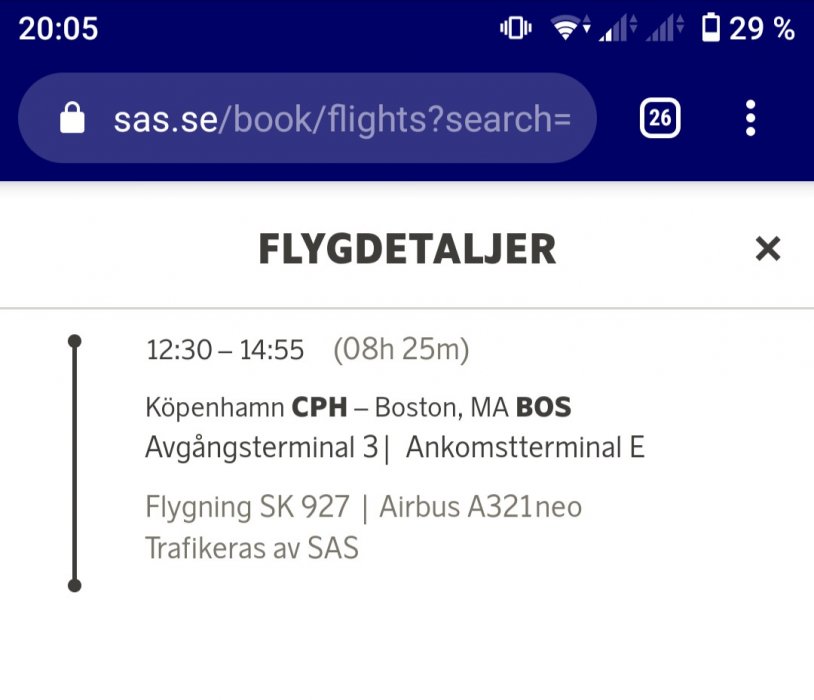The width and height of the screenshot is (814, 700).
Task: Click the sas.se address bar
Action: (x=341, y=119)
